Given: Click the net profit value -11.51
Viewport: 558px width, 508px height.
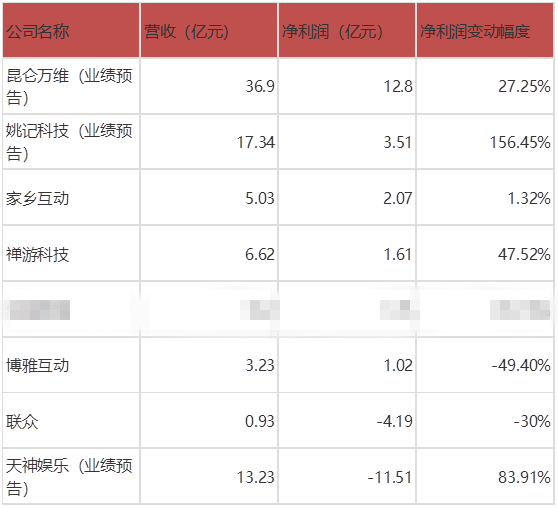Looking at the screenshot, I should (390, 477).
